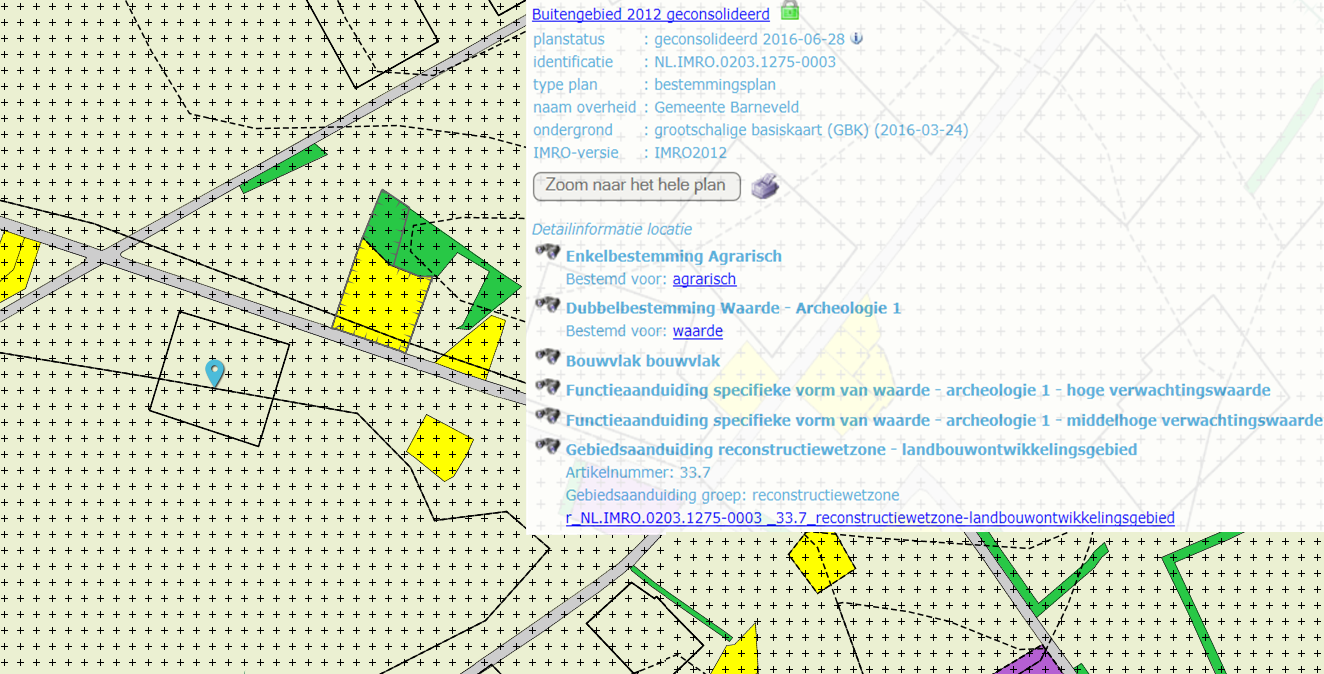Click the type plan value bestemmingsplan
The width and height of the screenshot is (1324, 674).
click(715, 85)
